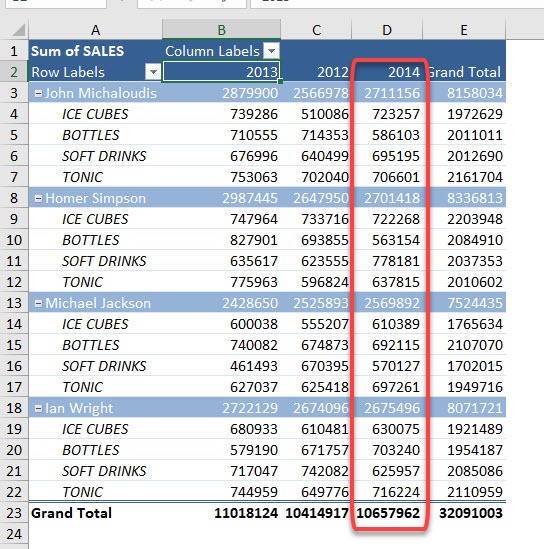Collapse the Michael Jackson group
This screenshot has height=549, width=544.
[x=38, y=304]
